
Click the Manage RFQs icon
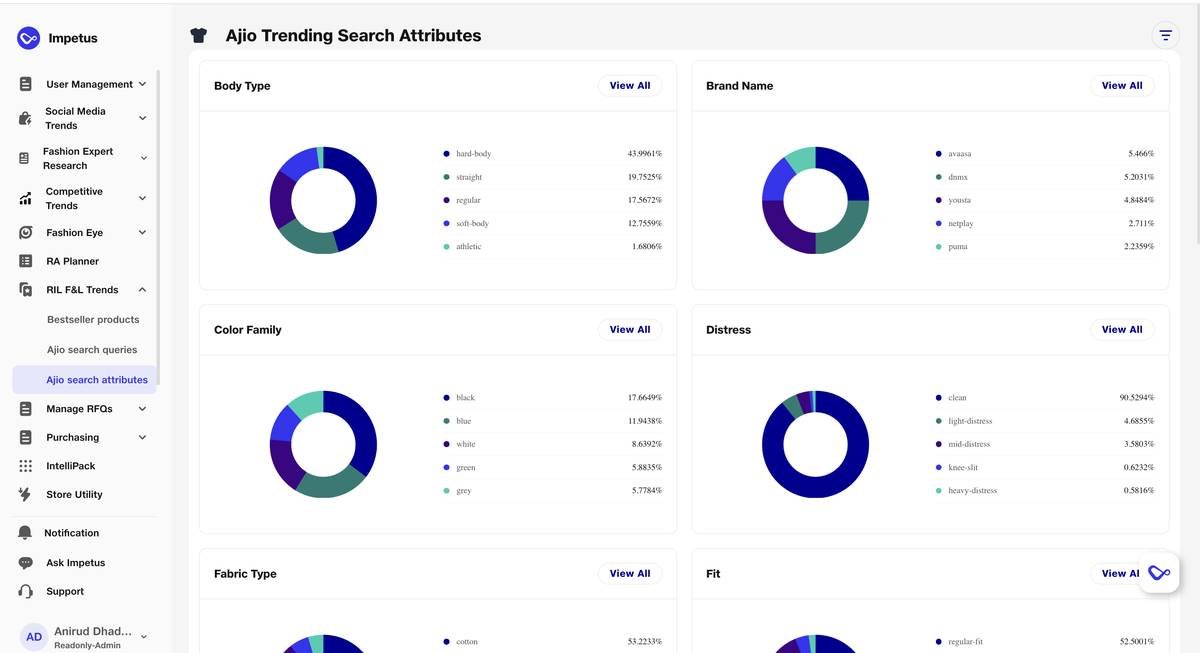[x=26, y=409]
